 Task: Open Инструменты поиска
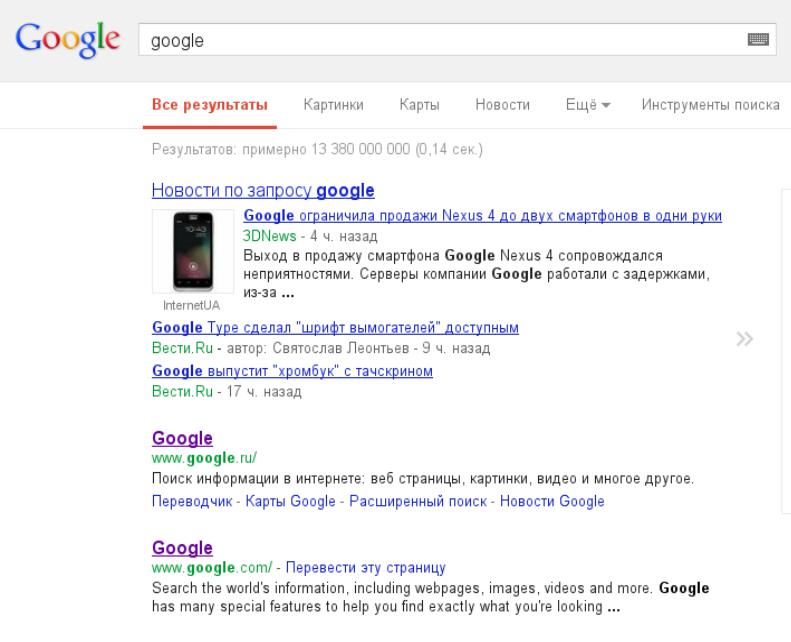point(710,105)
